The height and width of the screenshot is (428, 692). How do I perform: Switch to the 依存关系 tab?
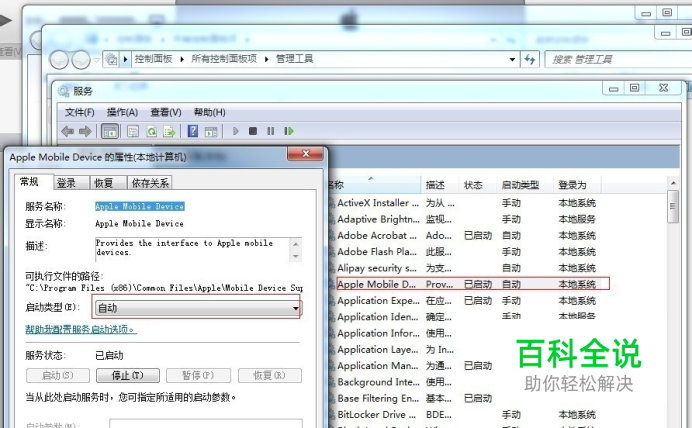[x=150, y=183]
